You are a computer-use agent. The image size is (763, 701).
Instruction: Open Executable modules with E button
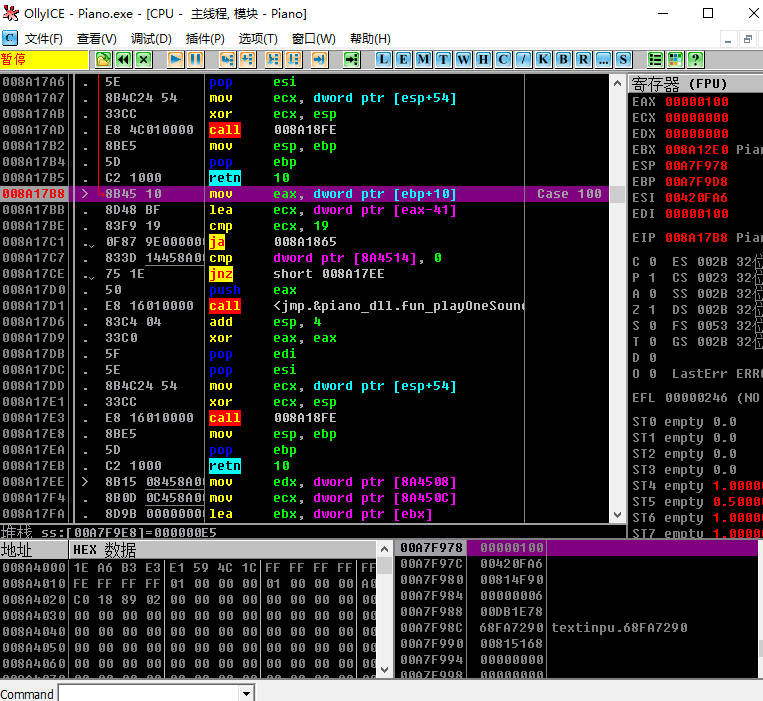[403, 60]
